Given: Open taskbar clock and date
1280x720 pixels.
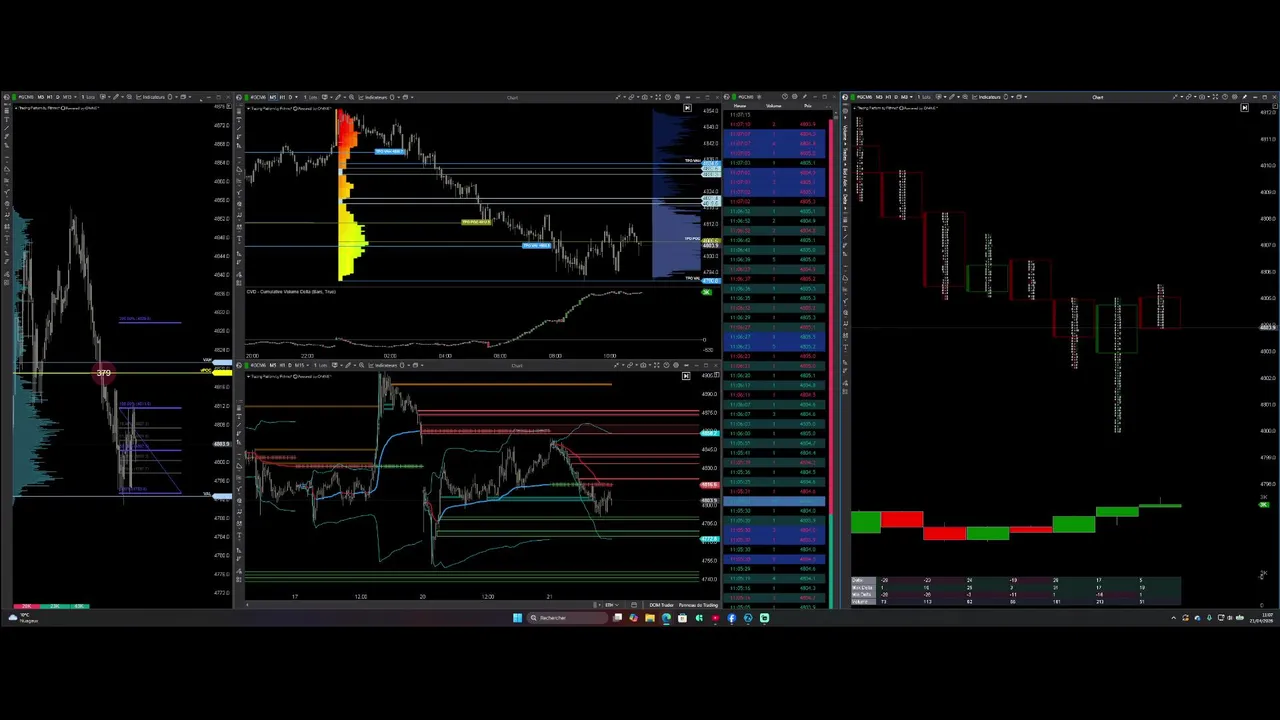Looking at the screenshot, I should point(1262,618).
